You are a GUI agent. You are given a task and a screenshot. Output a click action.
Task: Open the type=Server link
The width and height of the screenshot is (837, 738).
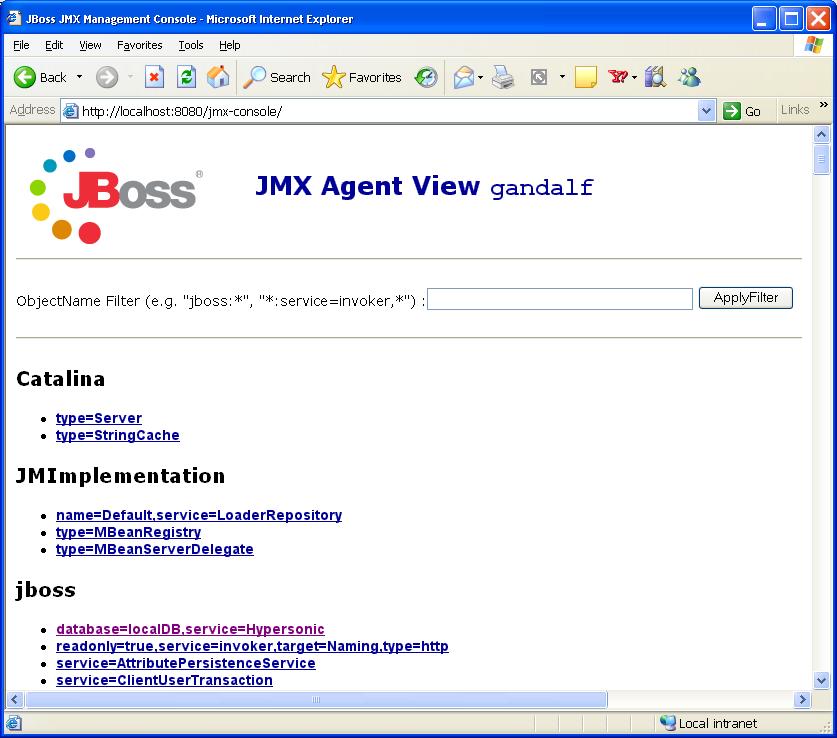[99, 418]
